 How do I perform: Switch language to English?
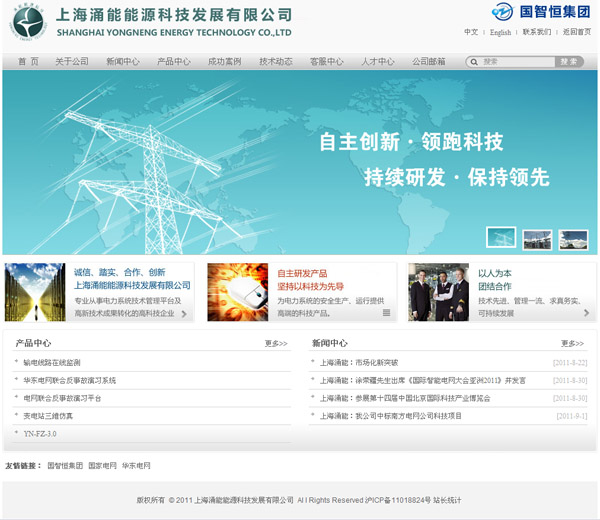click(501, 33)
